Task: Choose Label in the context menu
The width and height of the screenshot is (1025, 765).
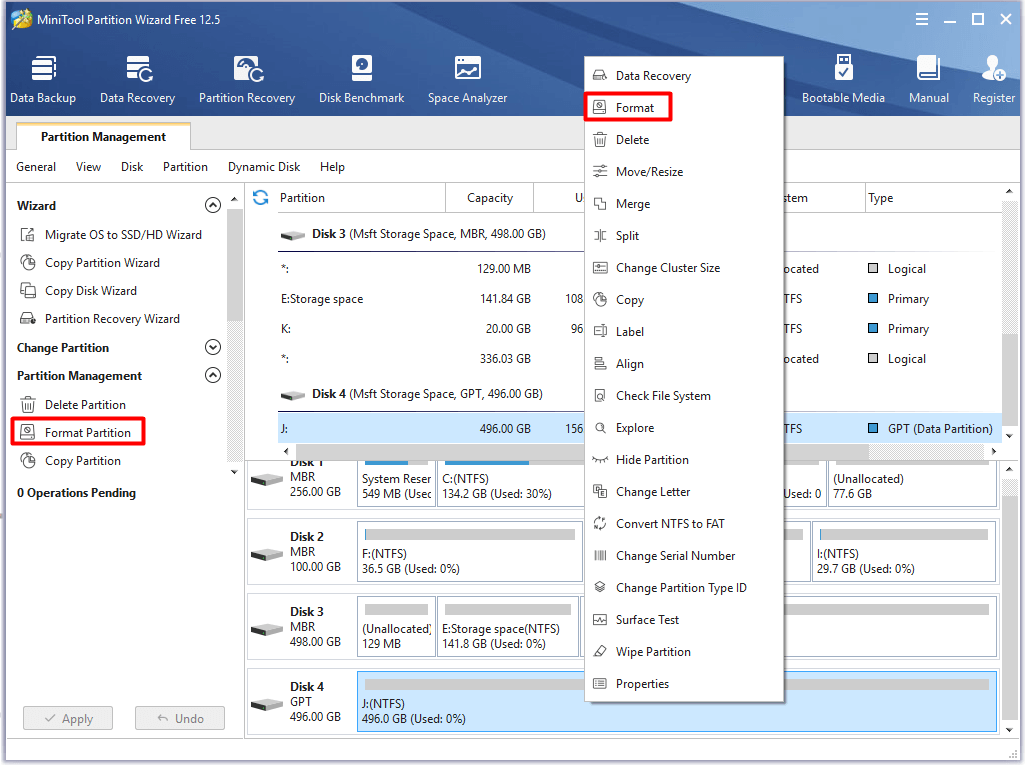Action: [x=684, y=332]
